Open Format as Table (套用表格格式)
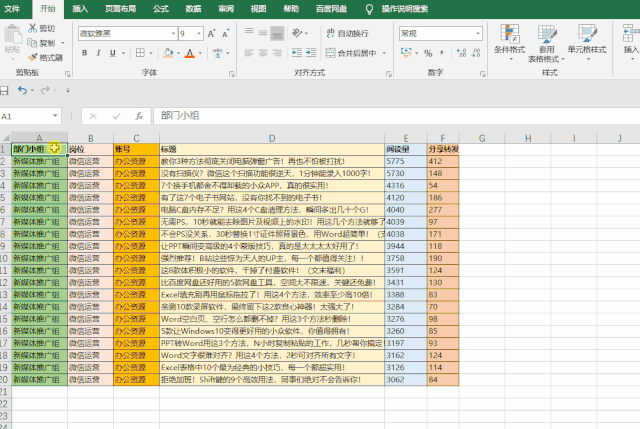640x429 pixels. (546, 43)
